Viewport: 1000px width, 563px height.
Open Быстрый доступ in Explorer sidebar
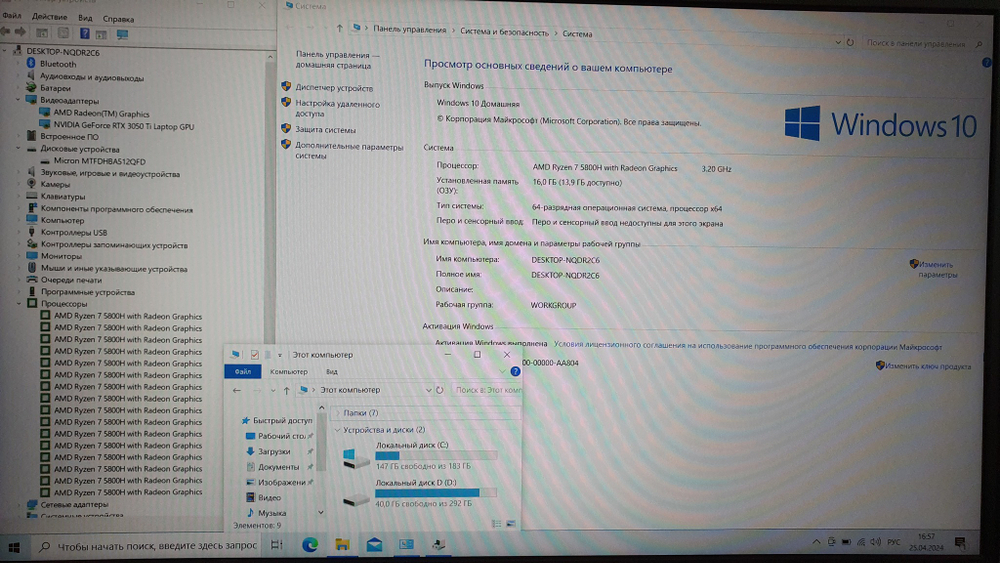282,421
